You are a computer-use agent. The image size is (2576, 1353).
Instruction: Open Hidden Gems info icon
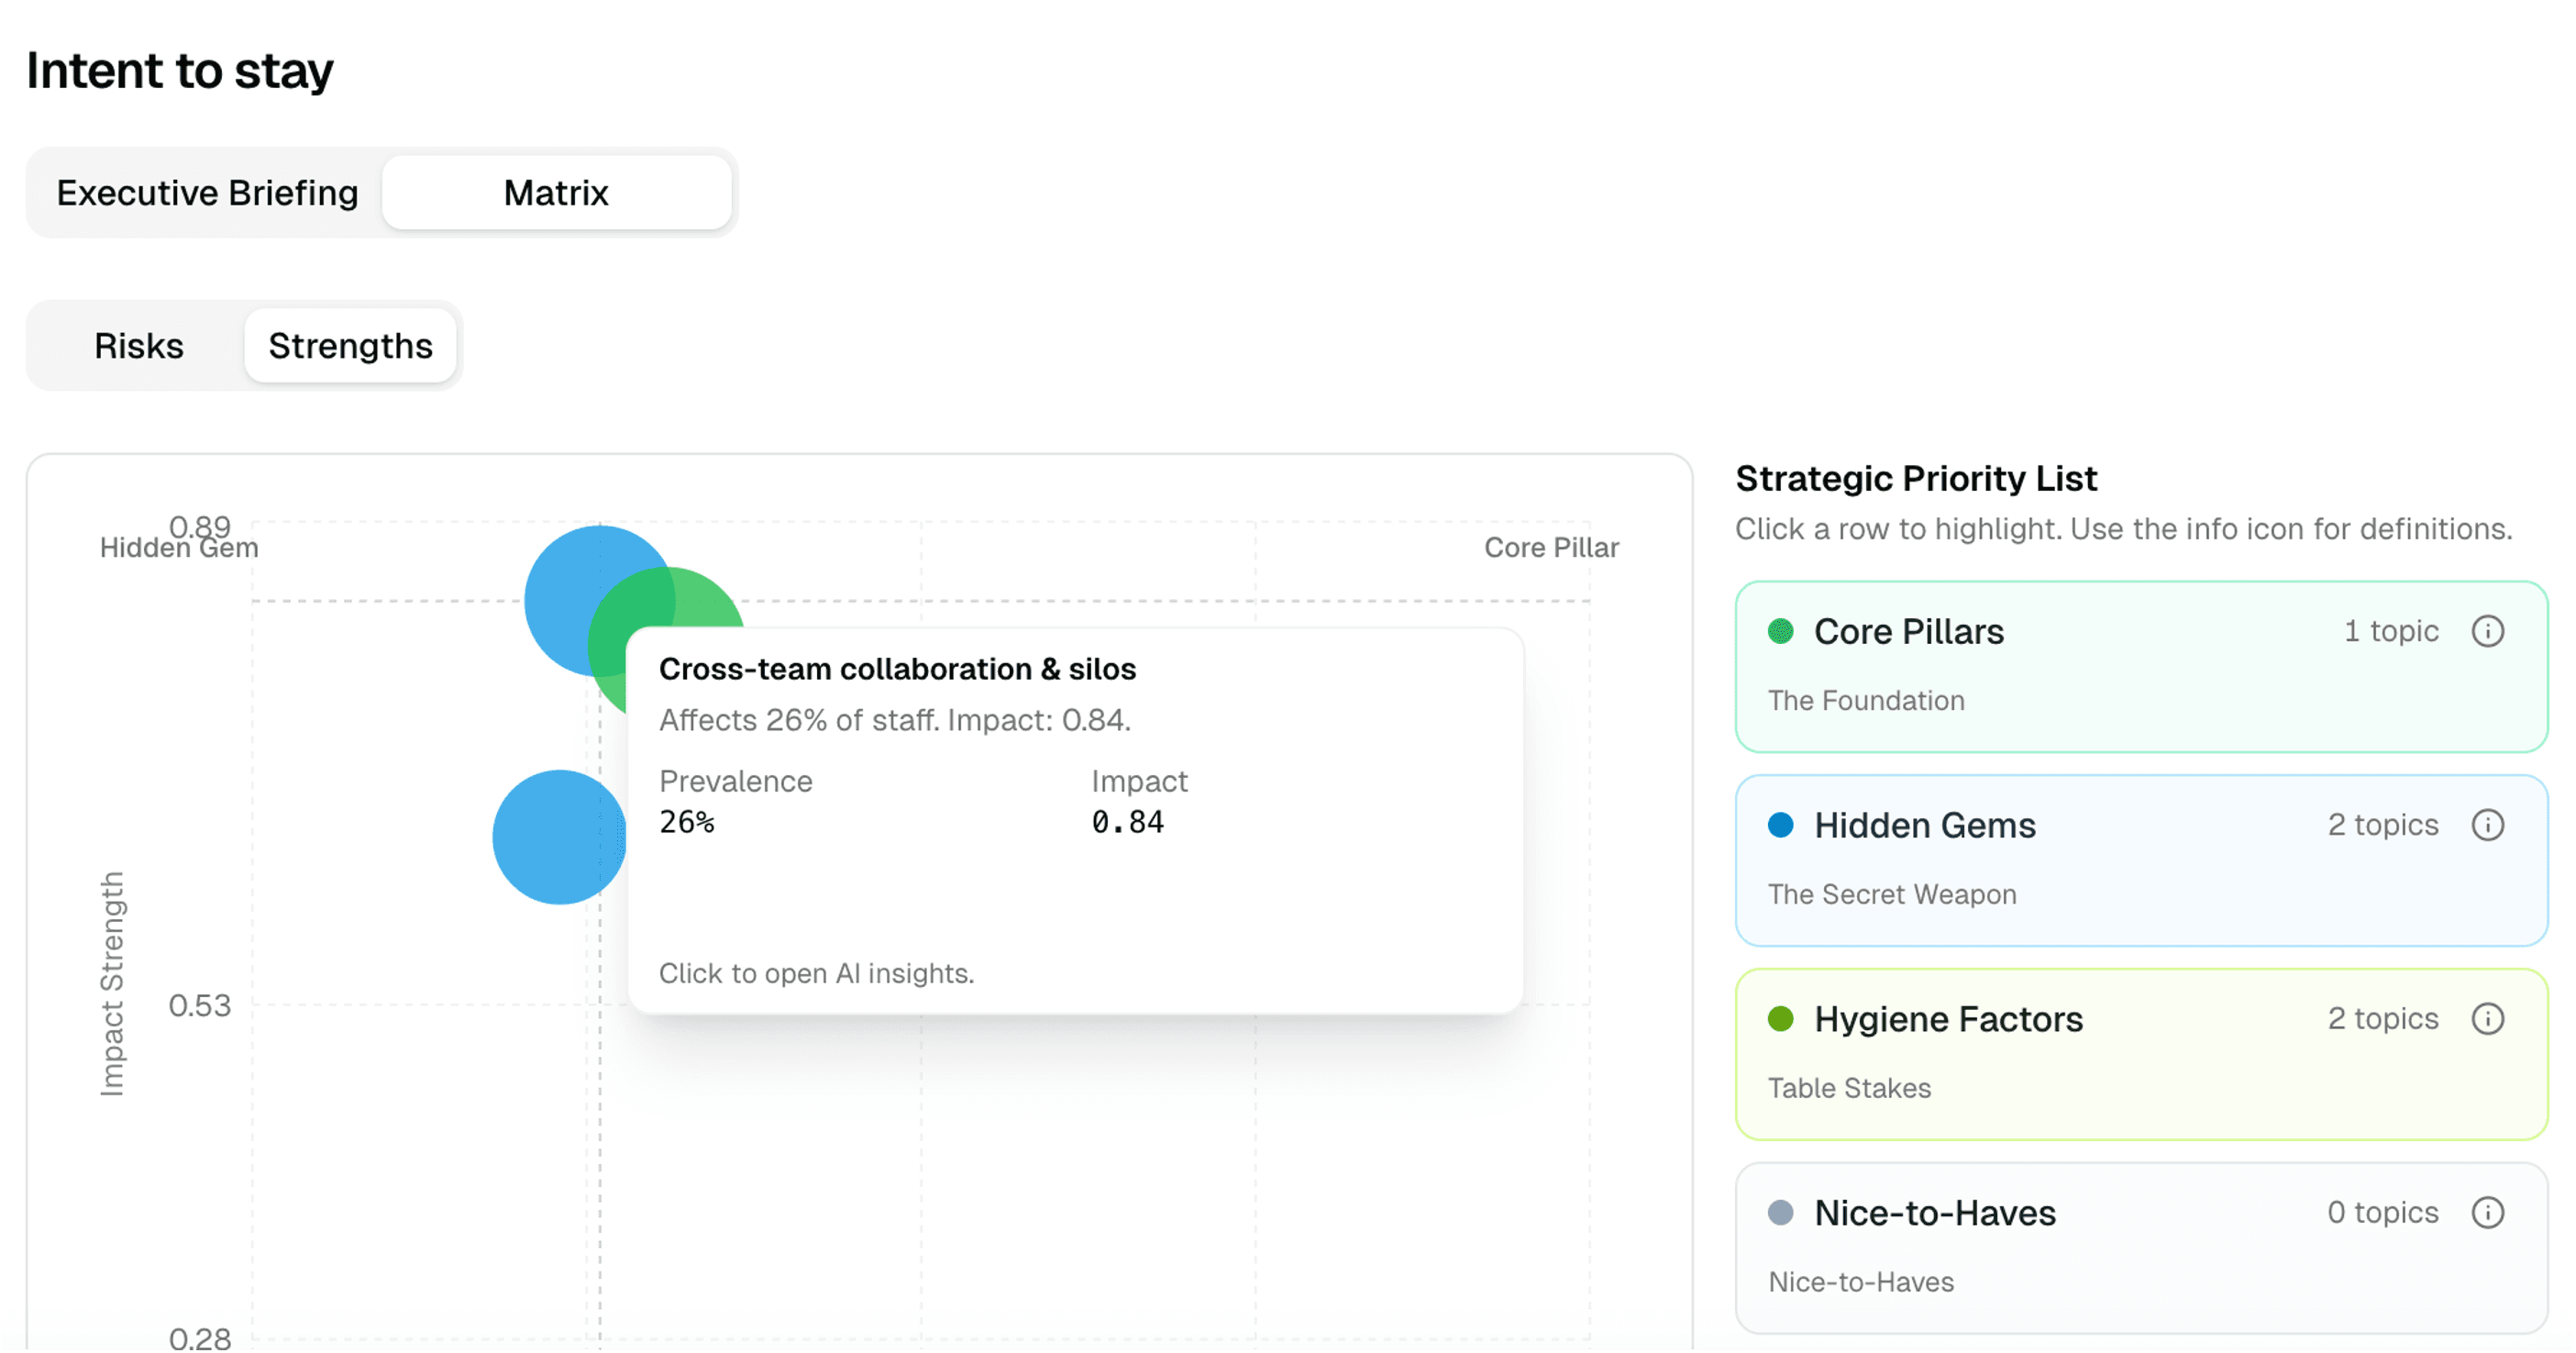2487,825
